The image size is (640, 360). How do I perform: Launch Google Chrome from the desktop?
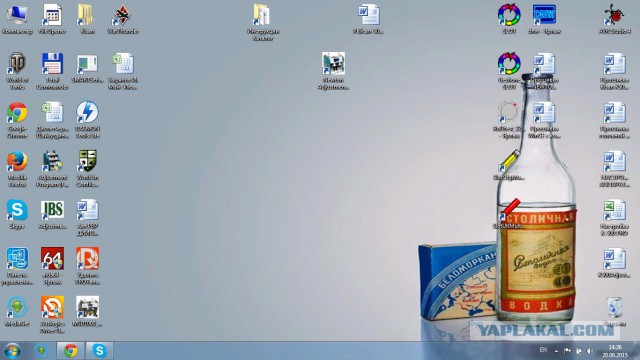17,112
